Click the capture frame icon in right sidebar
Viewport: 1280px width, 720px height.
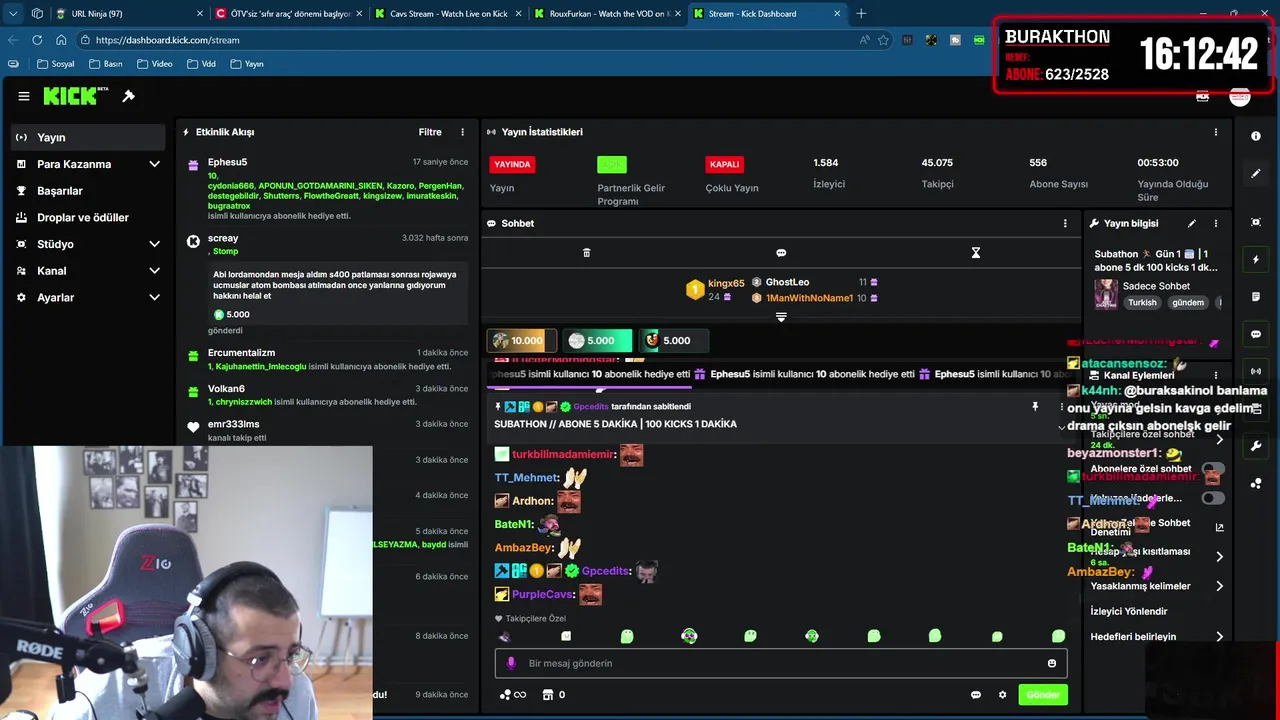click(1256, 222)
